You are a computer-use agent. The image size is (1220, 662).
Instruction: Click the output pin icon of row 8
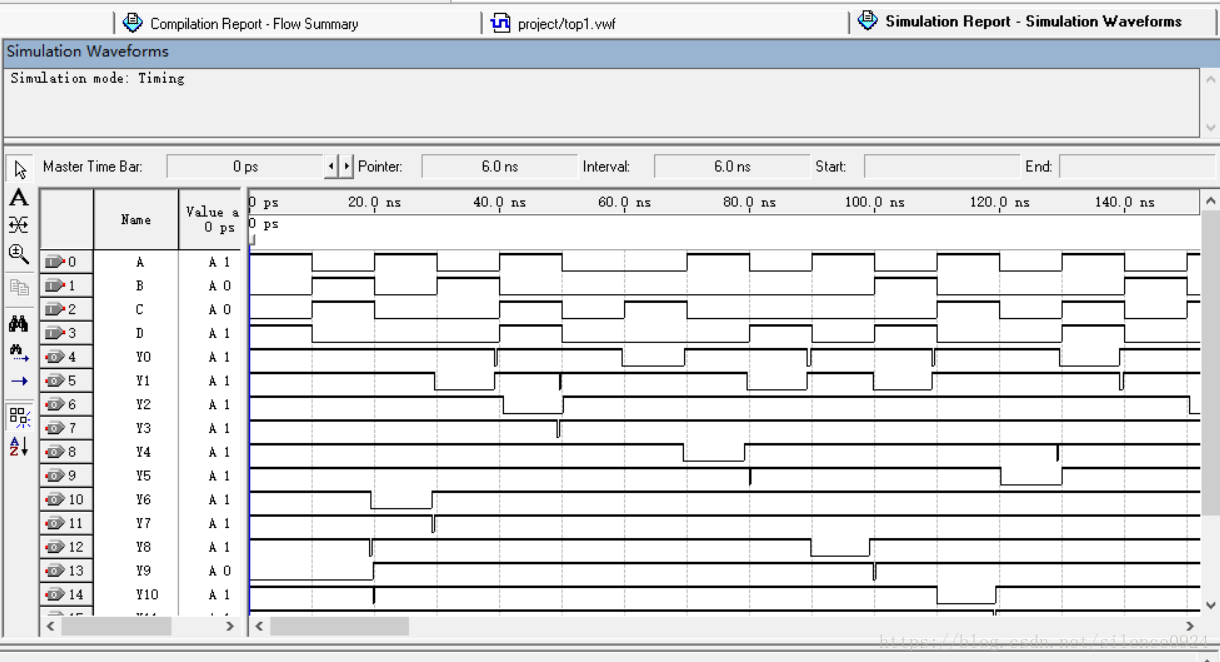point(55,452)
